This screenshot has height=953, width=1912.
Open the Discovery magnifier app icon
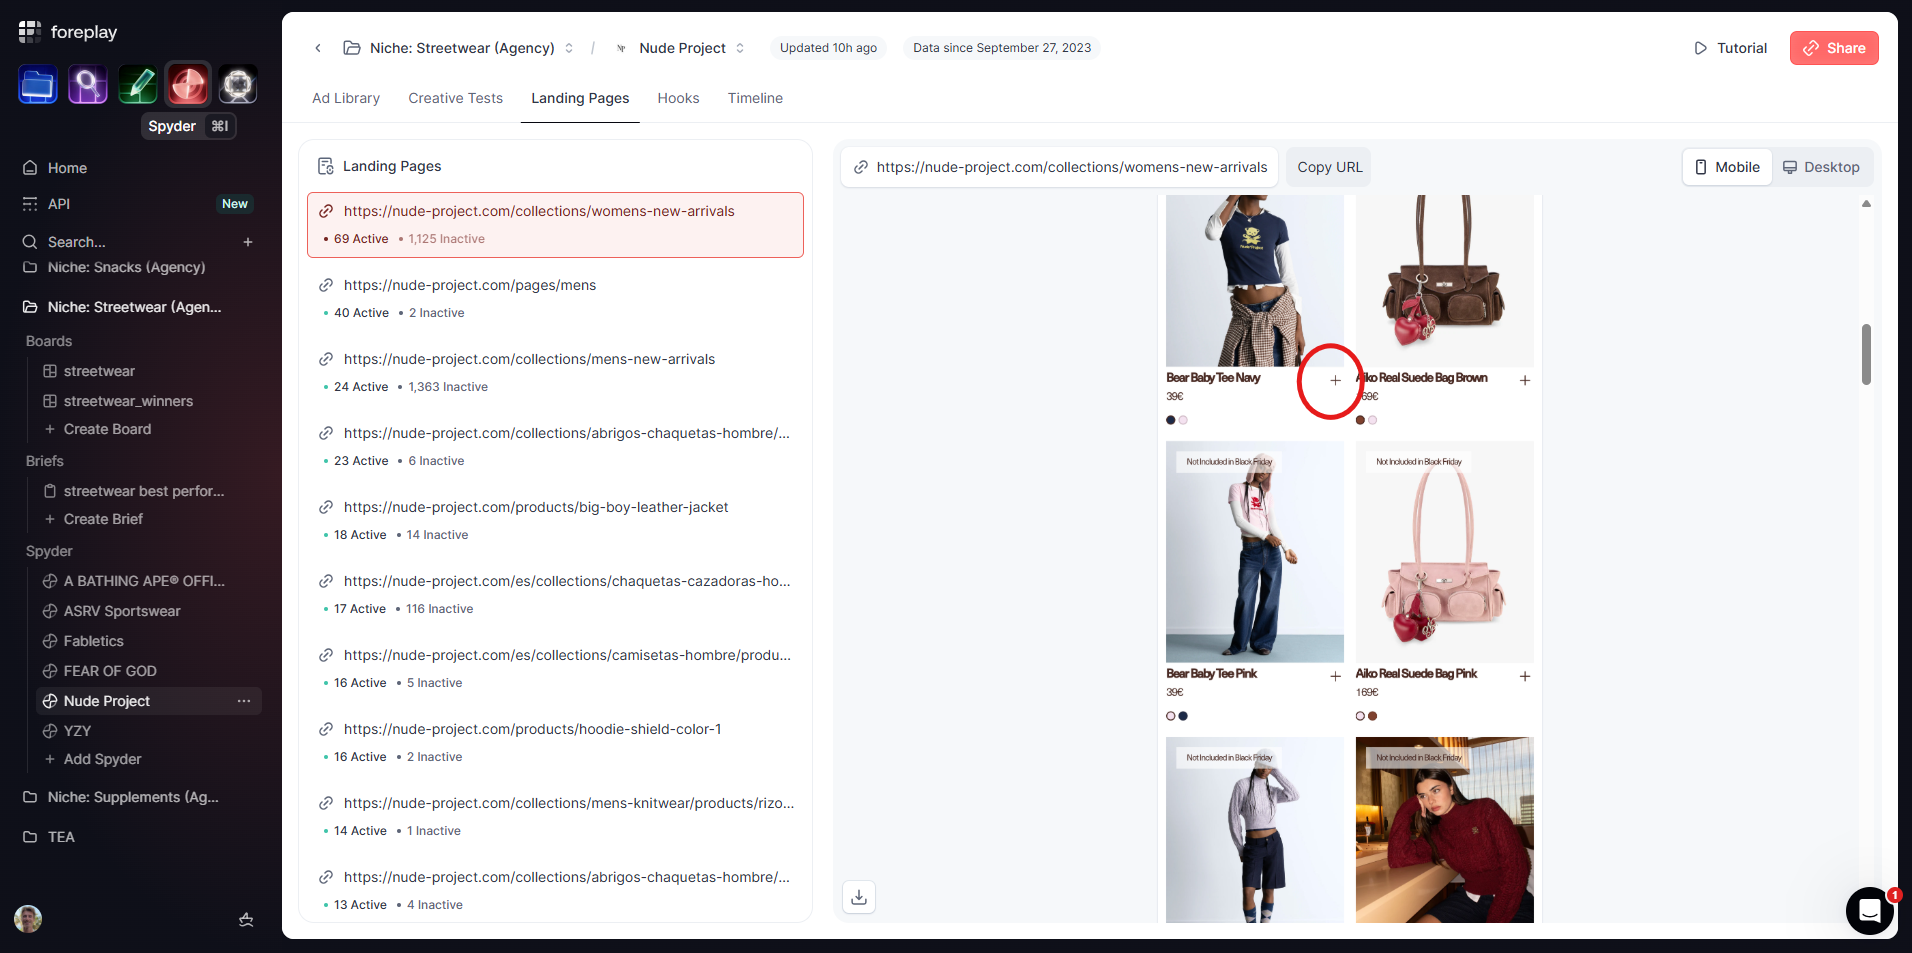click(88, 86)
